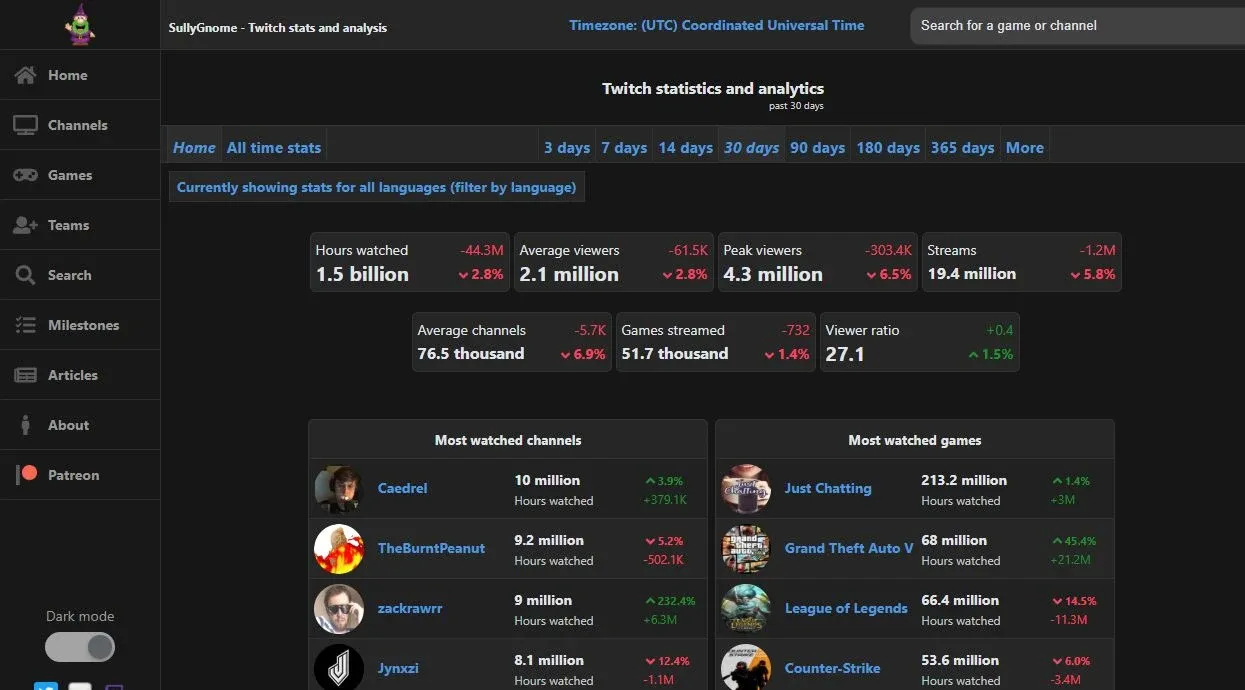The height and width of the screenshot is (690, 1245).
Task: Open Milestones in the sidebar menu
Action: tap(80, 325)
